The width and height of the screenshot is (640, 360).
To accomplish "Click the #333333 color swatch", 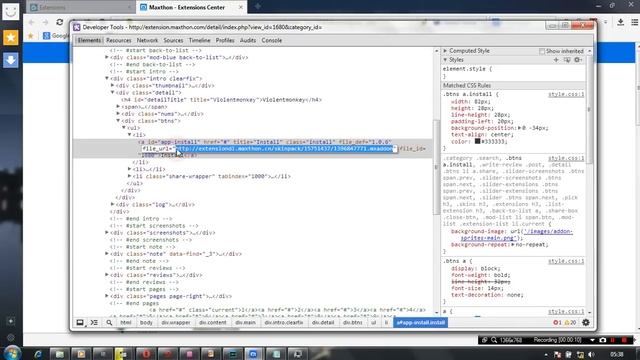I will coord(477,141).
